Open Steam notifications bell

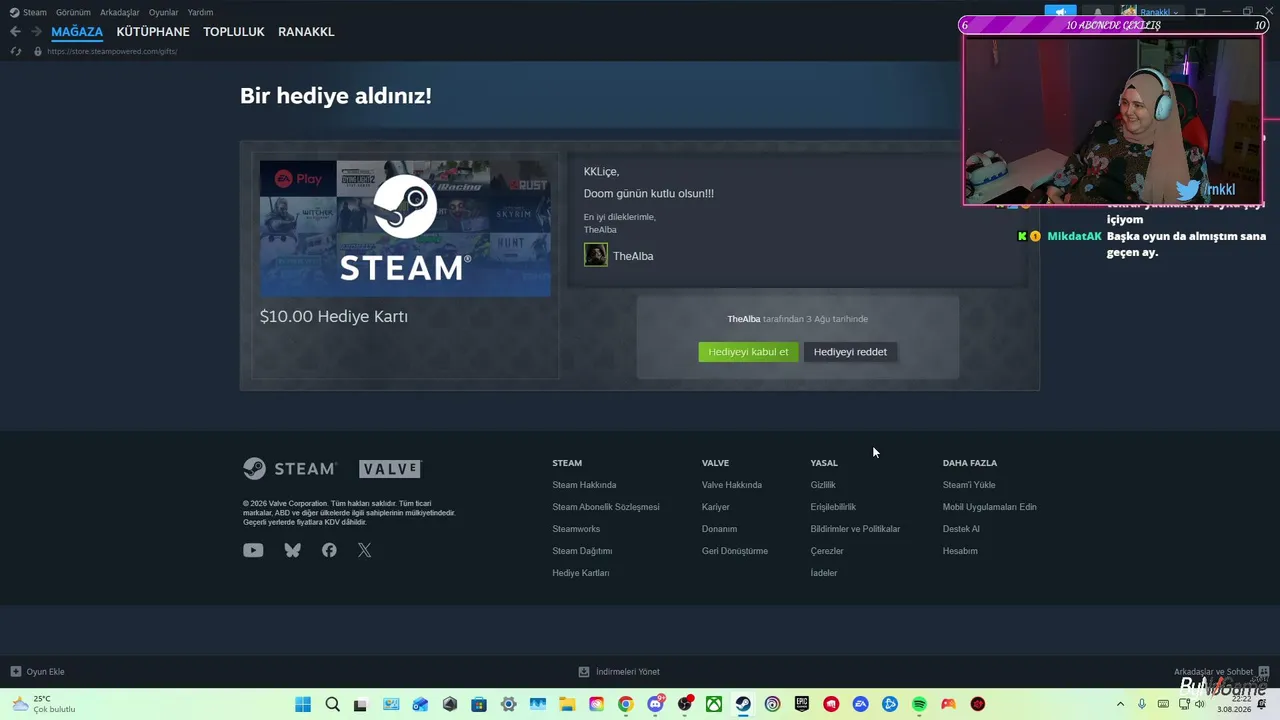click(1098, 12)
